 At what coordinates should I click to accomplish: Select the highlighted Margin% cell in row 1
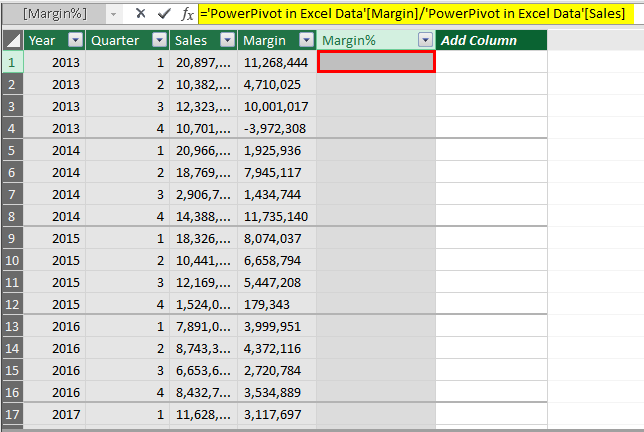click(x=376, y=62)
